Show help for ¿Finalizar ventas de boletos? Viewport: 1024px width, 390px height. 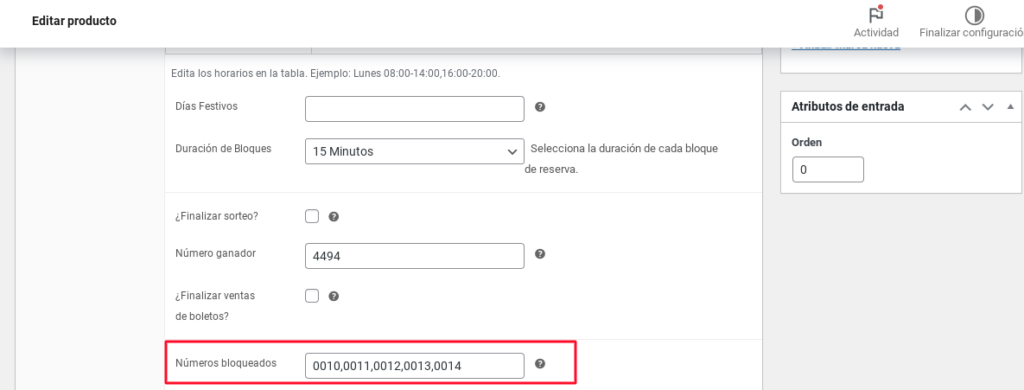tap(333, 297)
